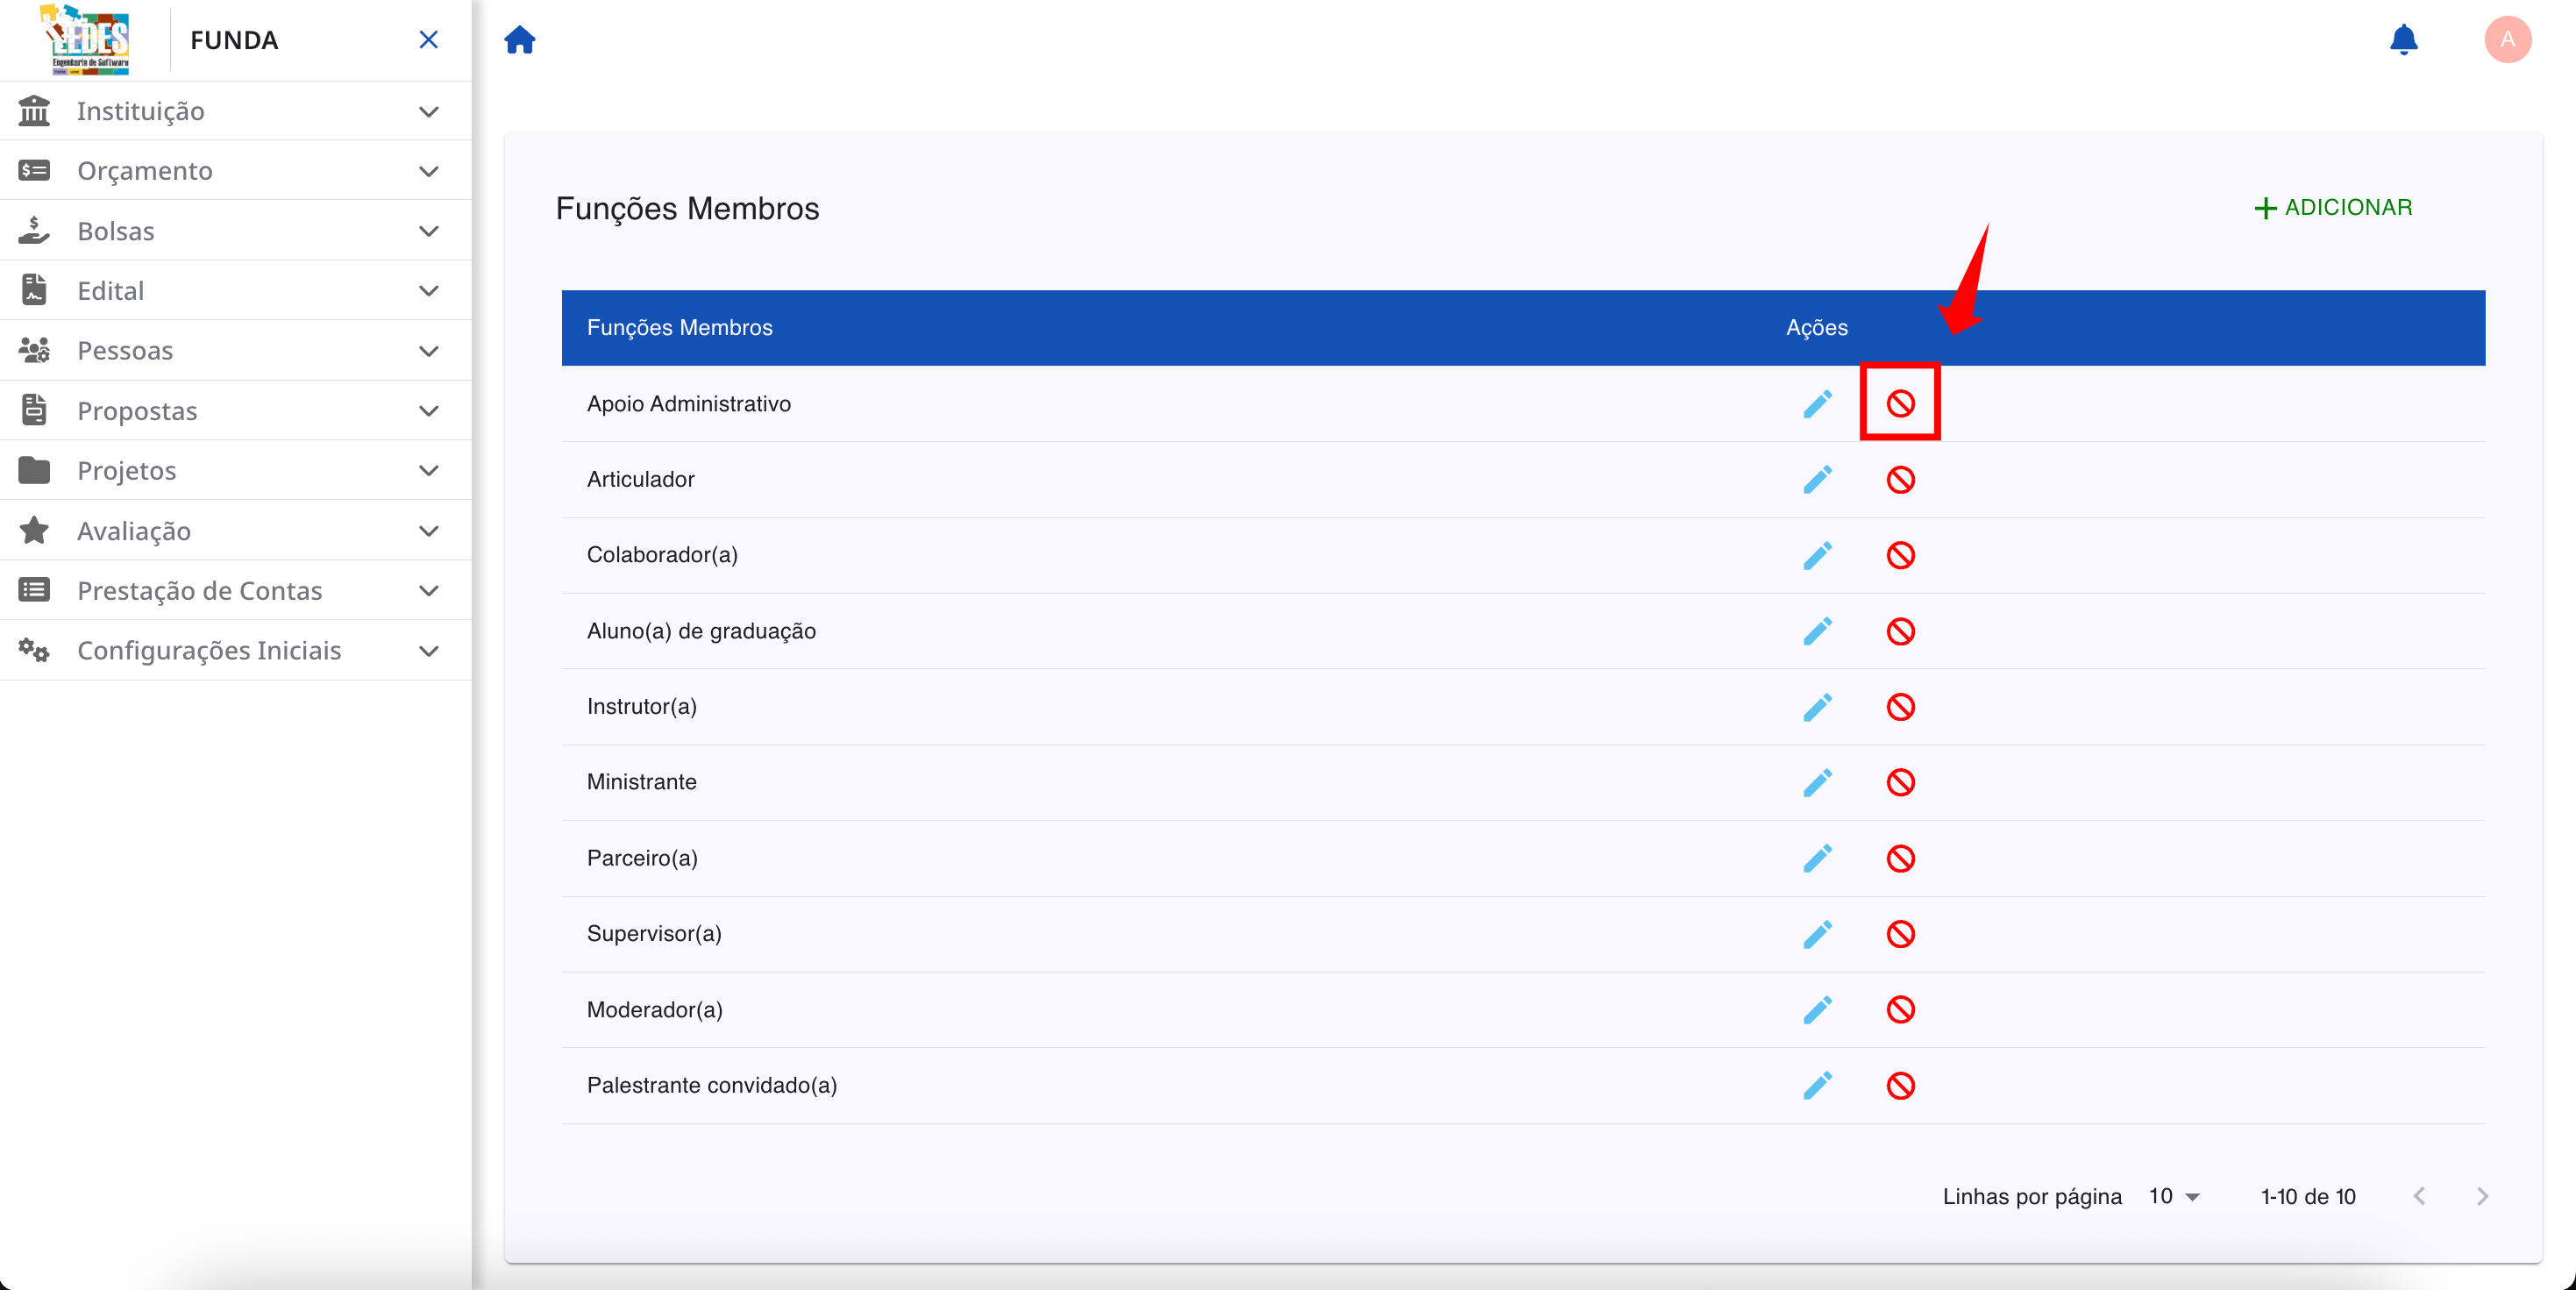Viewport: 2576px width, 1290px height.
Task: Open the notifications bell
Action: point(2402,40)
